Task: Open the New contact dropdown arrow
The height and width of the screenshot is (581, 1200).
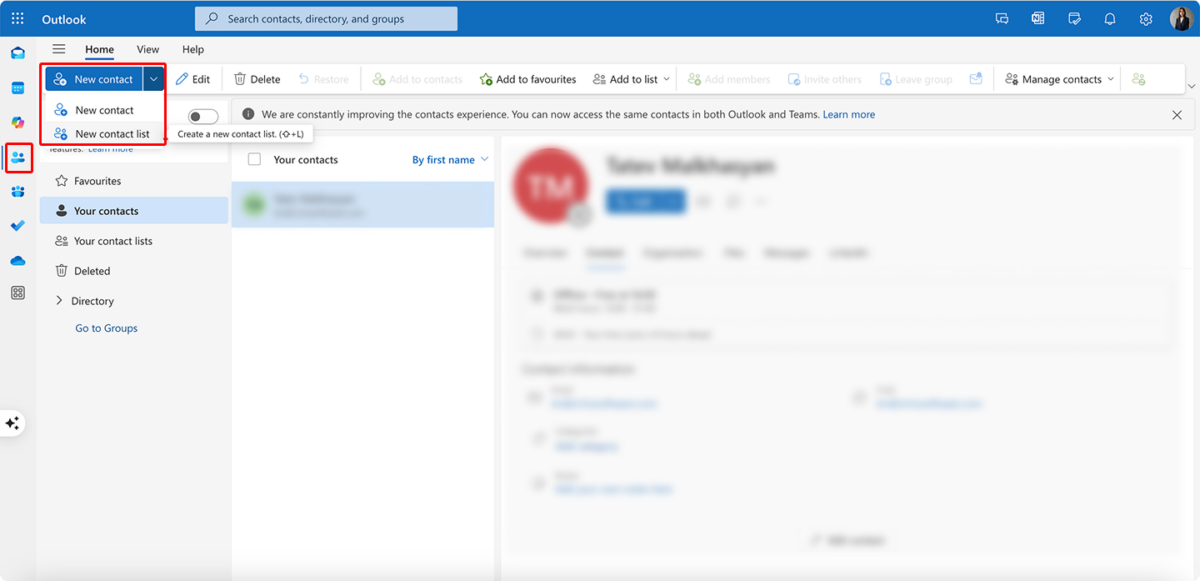Action: click(x=153, y=78)
